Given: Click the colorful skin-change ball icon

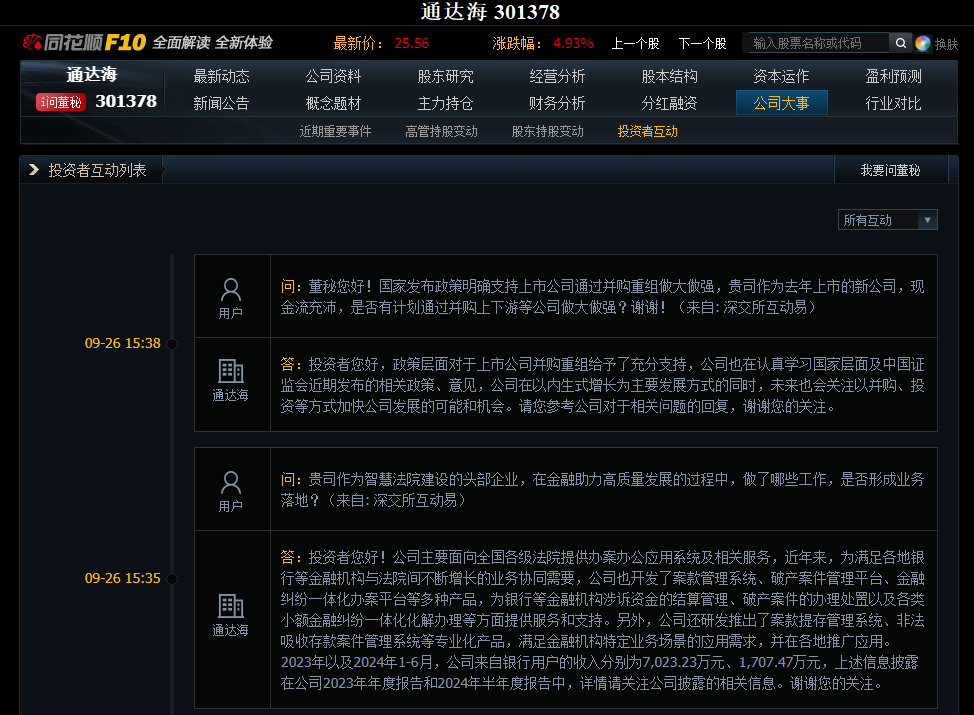Looking at the screenshot, I should pyautogui.click(x=922, y=43).
